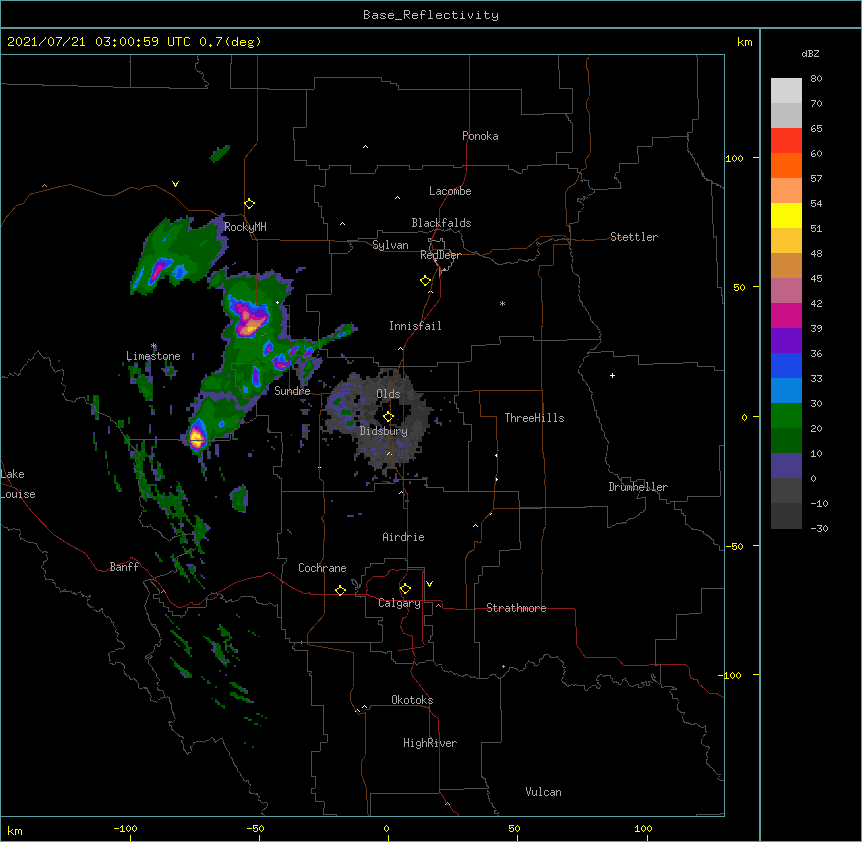Click the Strathmore label

[x=516, y=608]
